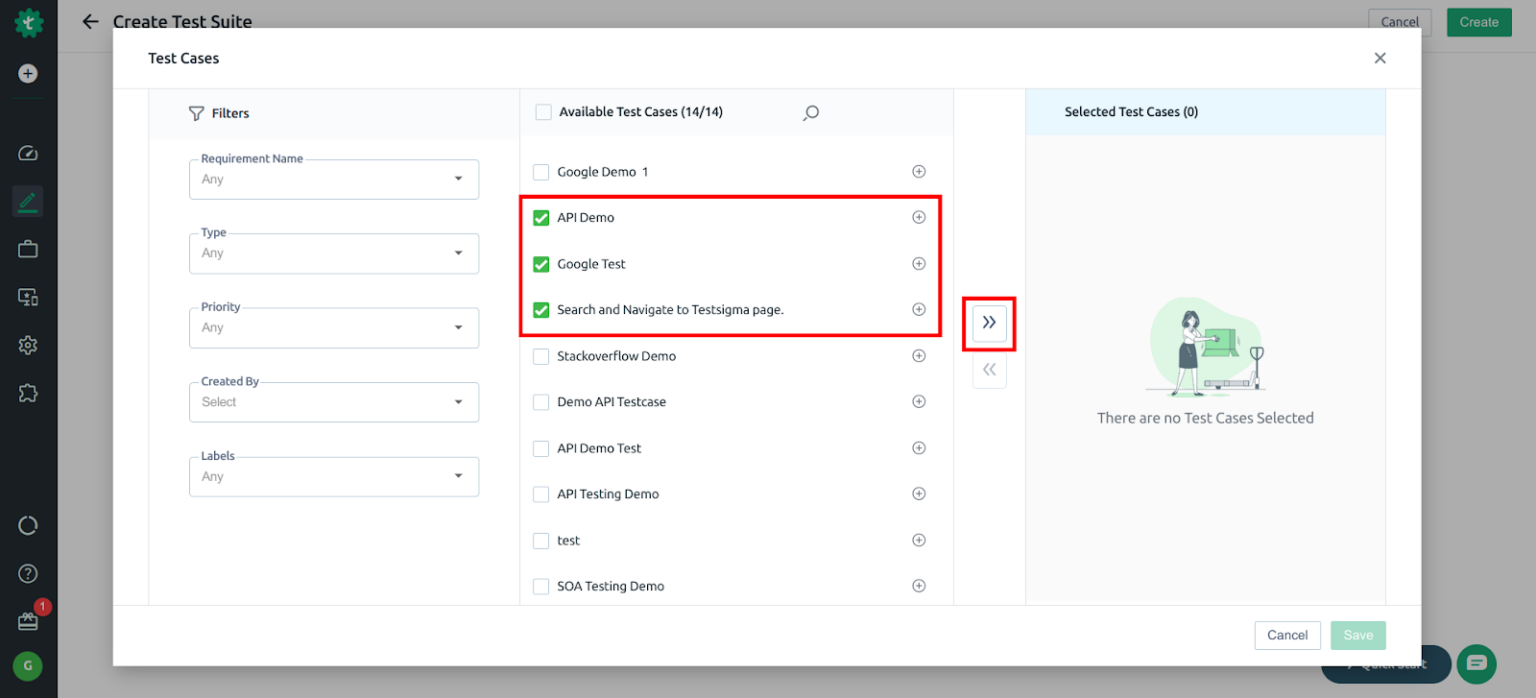Select the dashboard gauge icon in sidebar
1536x698 pixels.
click(28, 153)
